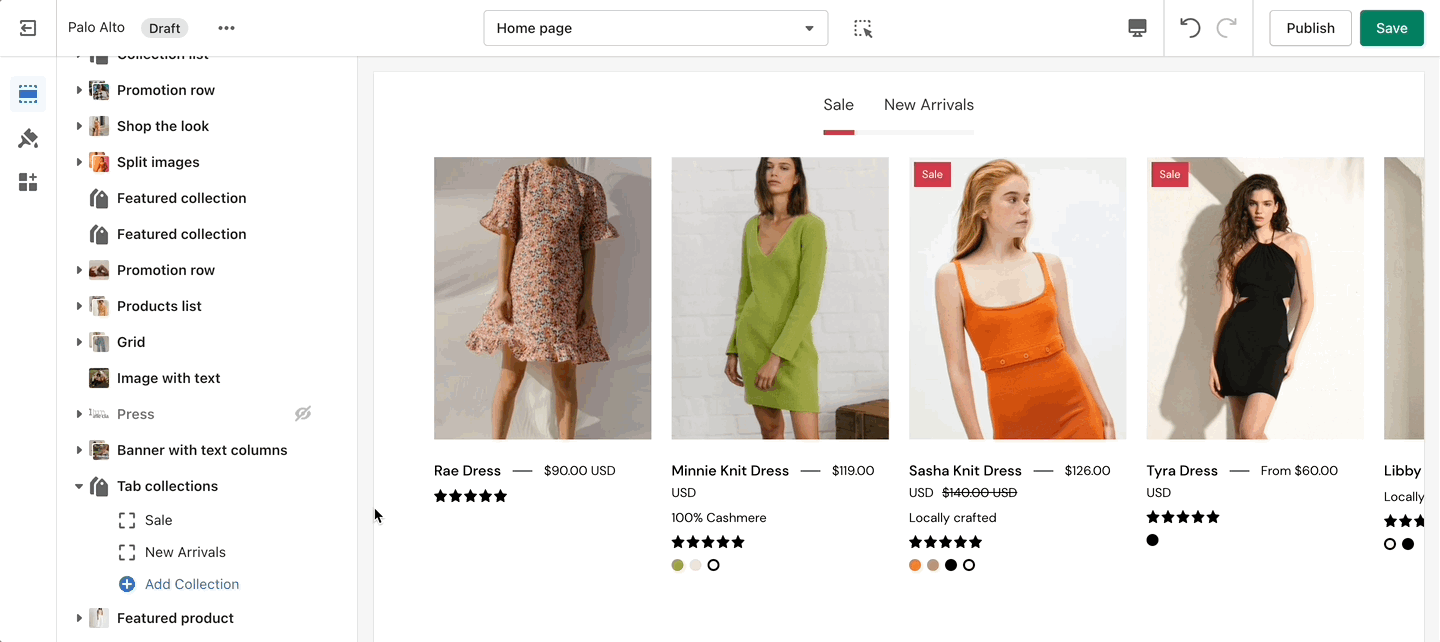Screen dimensions: 1440x642
Task: Expand the Products list section
Action: coord(79,306)
